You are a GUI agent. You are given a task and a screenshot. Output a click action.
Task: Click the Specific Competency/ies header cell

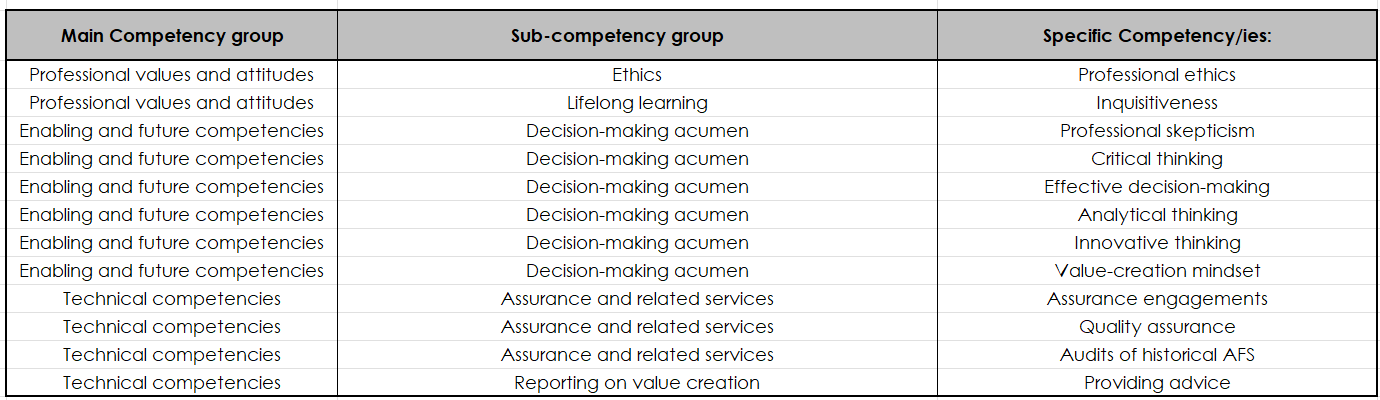coord(1156,36)
